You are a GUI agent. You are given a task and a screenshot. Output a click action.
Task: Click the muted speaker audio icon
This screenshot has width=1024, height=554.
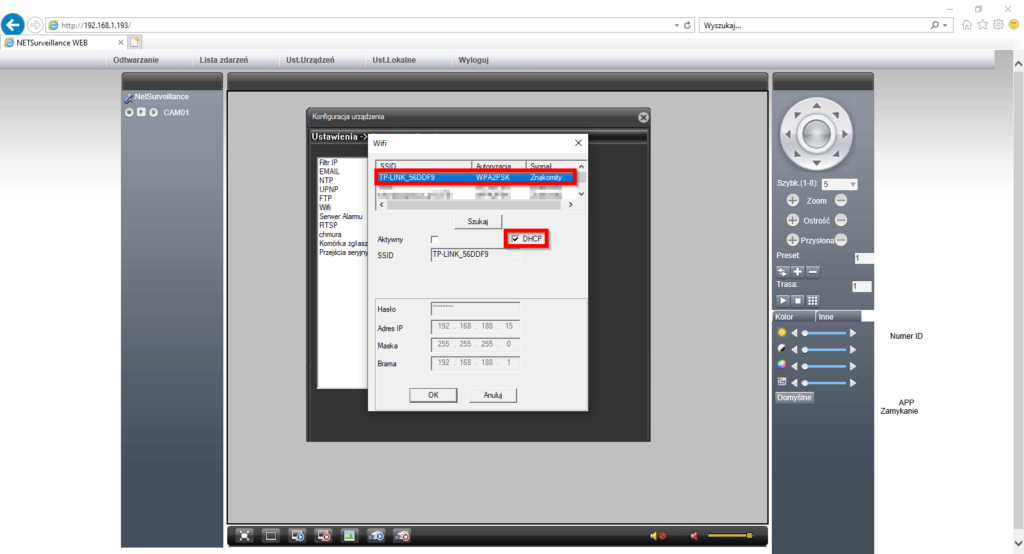click(x=657, y=537)
